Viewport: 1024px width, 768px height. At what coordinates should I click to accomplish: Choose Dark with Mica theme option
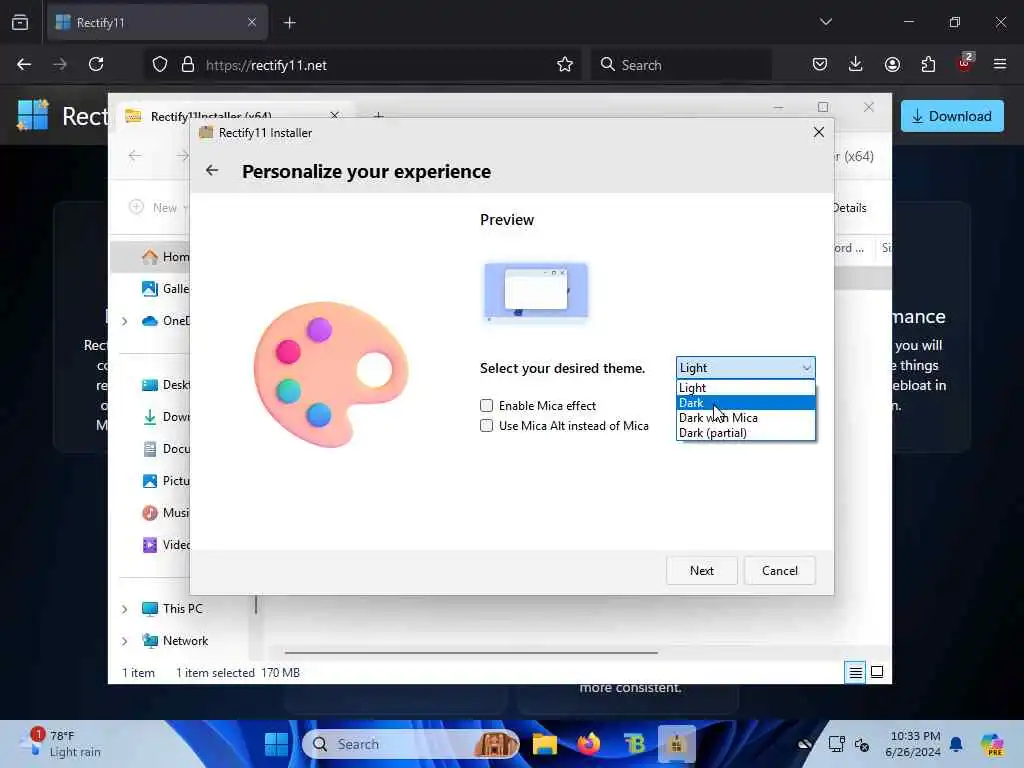tap(745, 418)
